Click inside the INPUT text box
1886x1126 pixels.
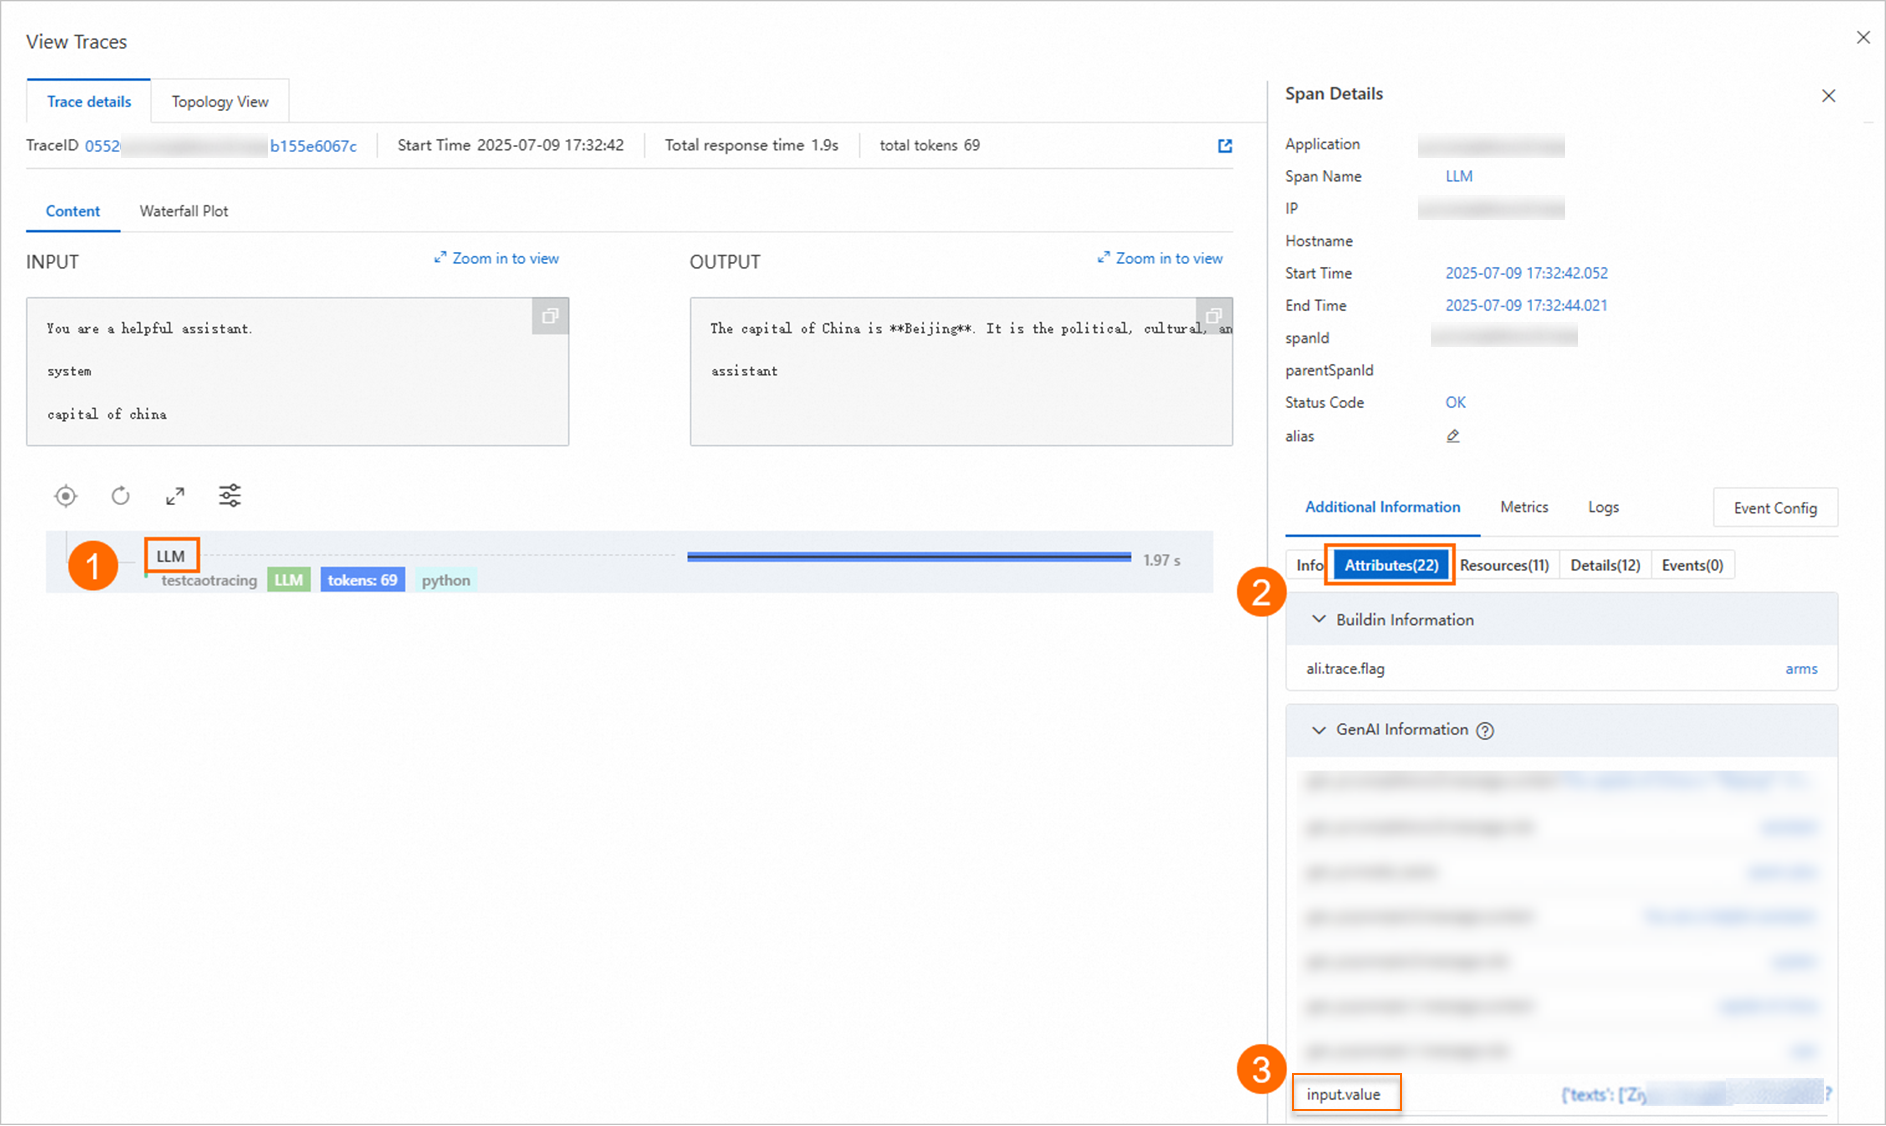[x=298, y=371]
